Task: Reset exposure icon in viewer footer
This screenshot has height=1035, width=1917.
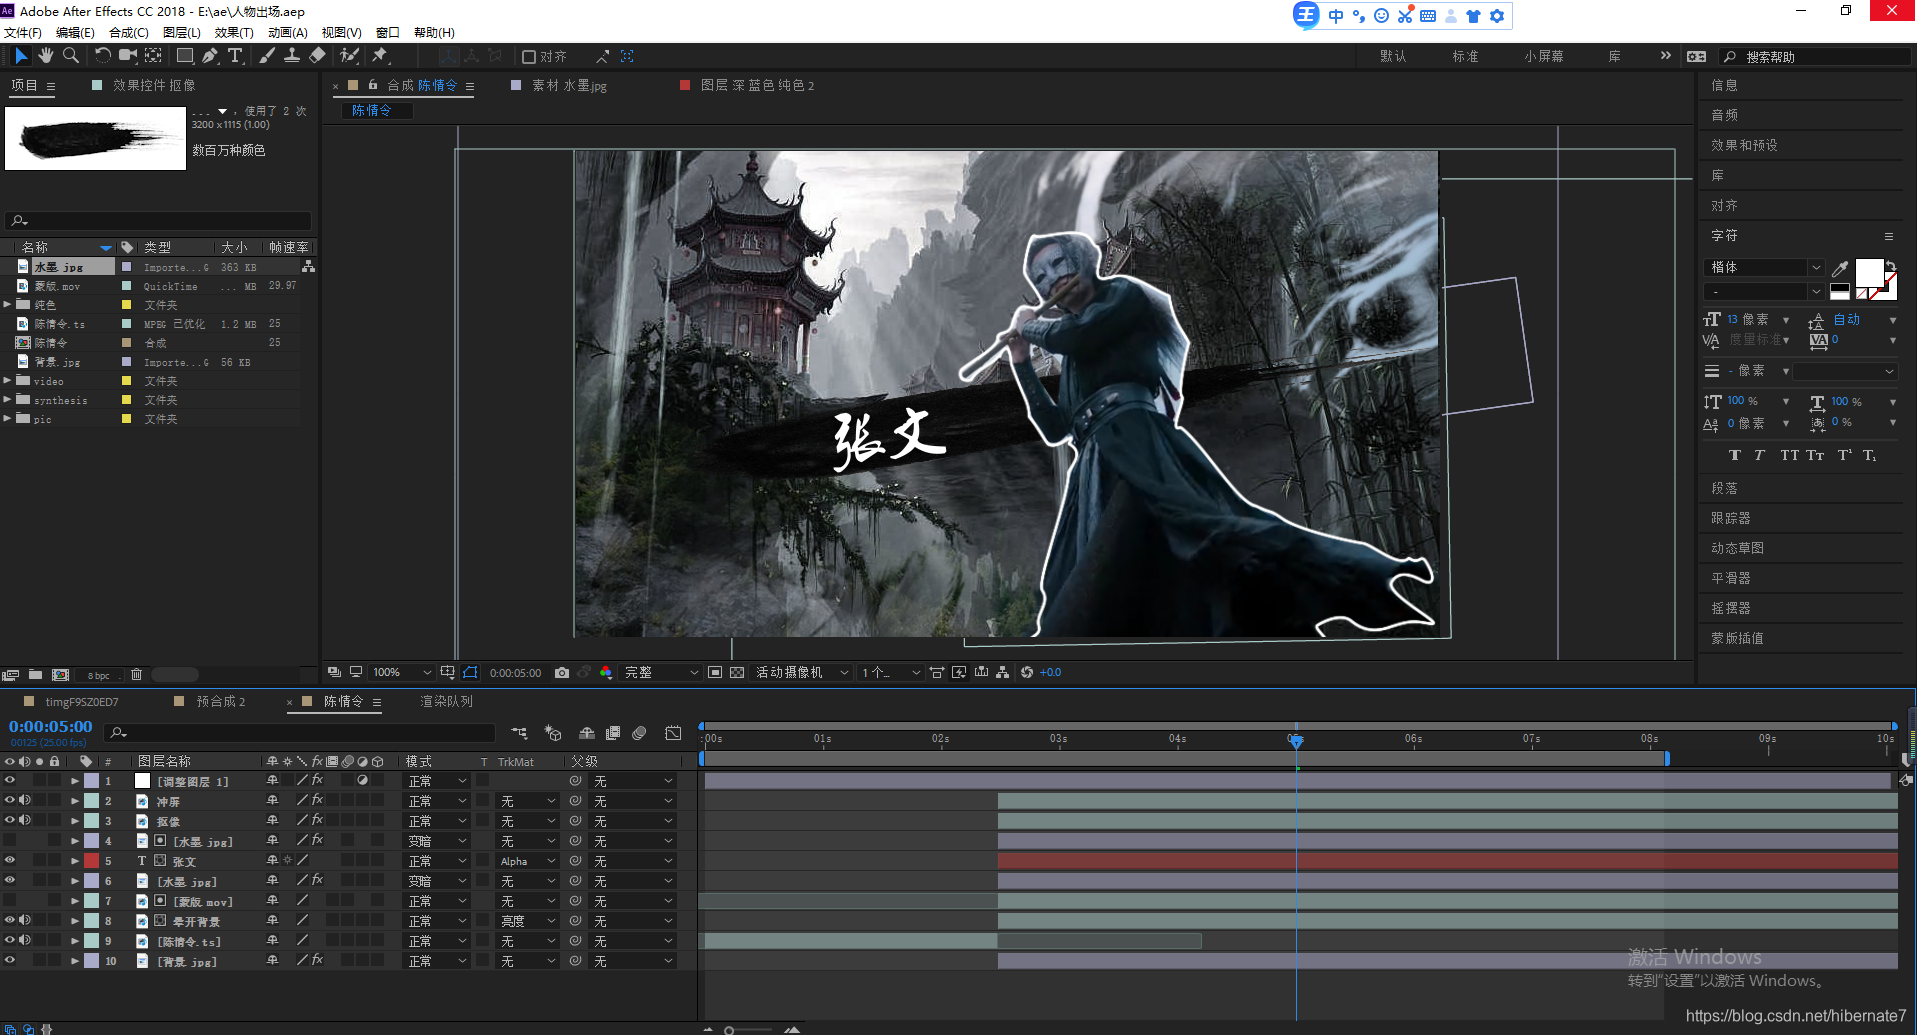Action: point(1027,673)
